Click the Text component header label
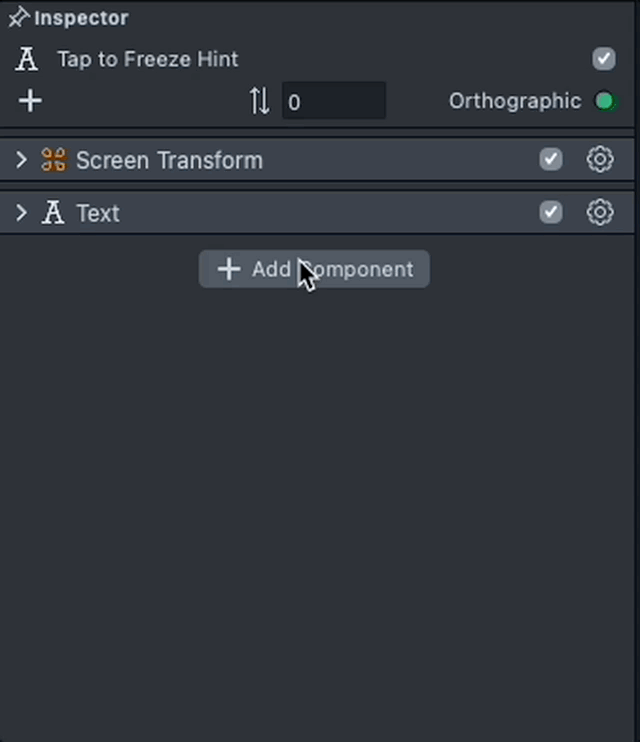640x742 pixels. 98,213
